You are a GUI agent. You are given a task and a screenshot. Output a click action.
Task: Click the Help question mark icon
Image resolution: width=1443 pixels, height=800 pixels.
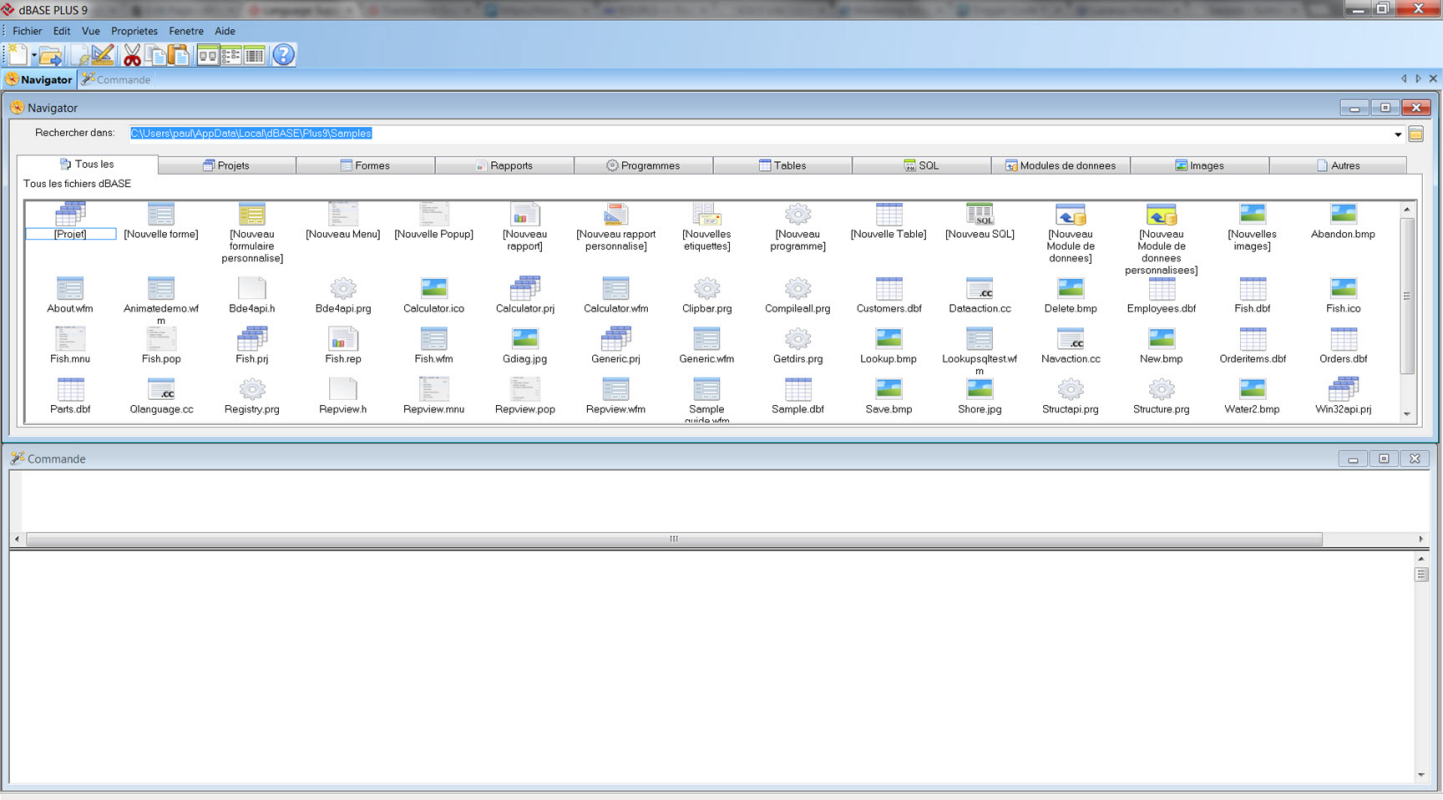284,55
